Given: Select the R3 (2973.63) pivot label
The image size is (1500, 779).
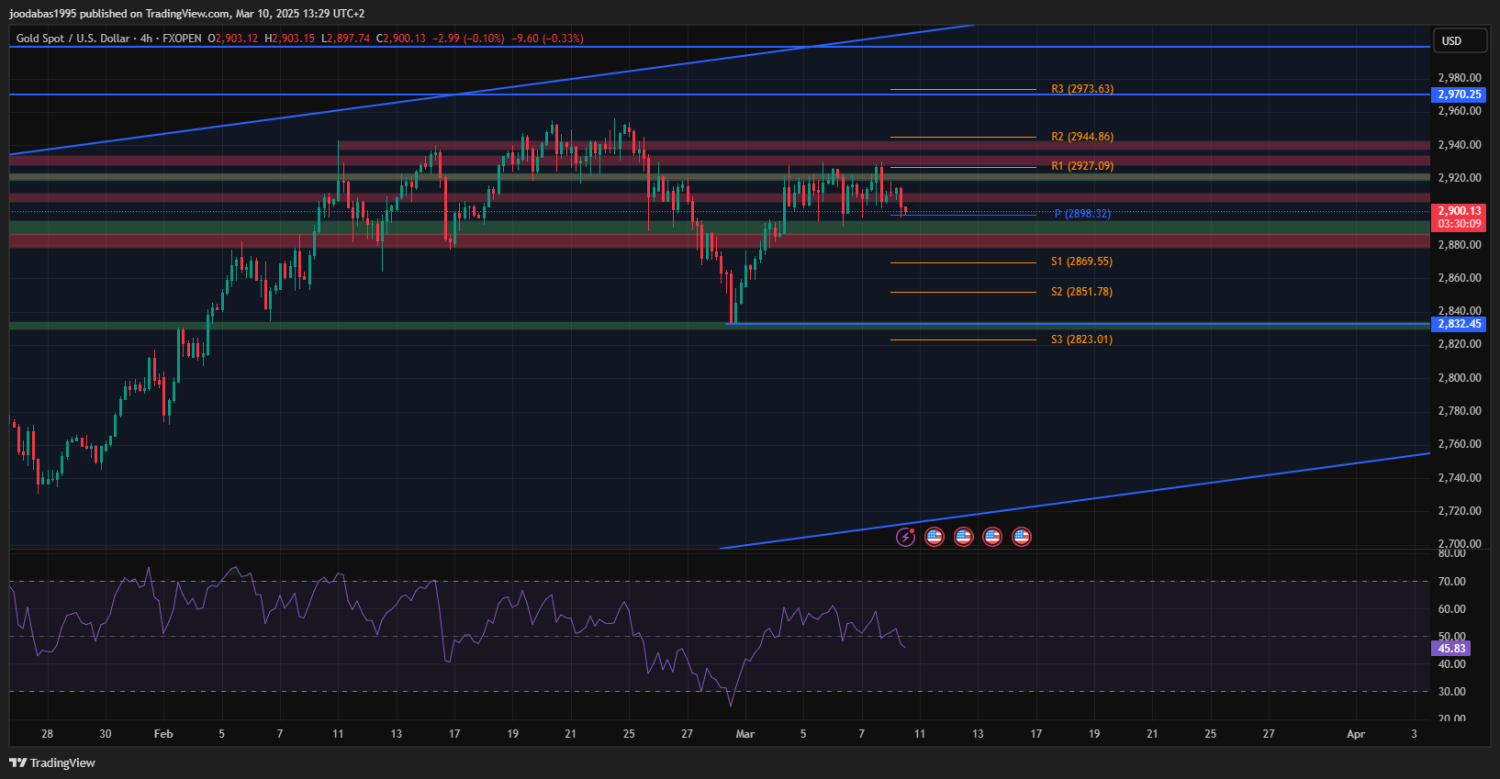Looking at the screenshot, I should tap(1082, 89).
